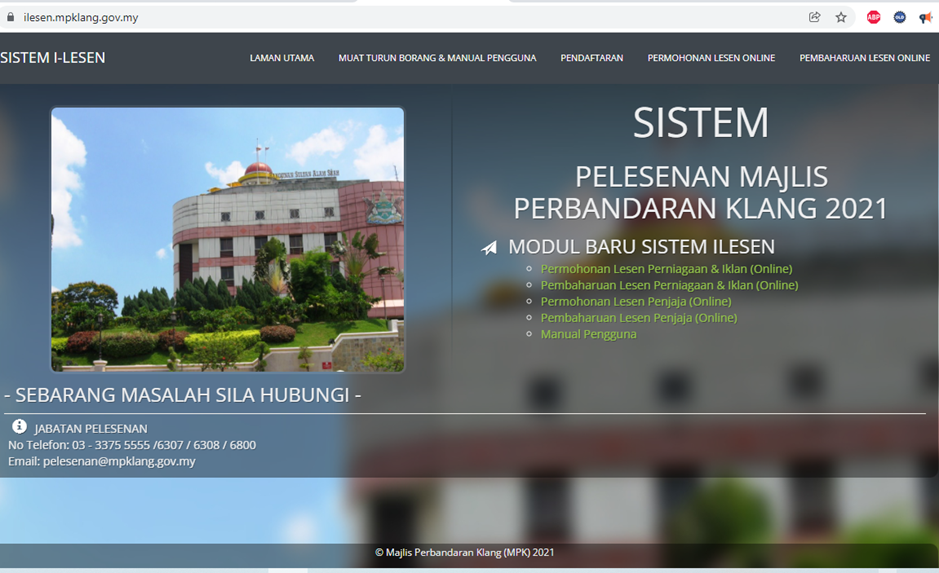Open the share page icon in address bar
This screenshot has height=573, width=939.
point(814,17)
